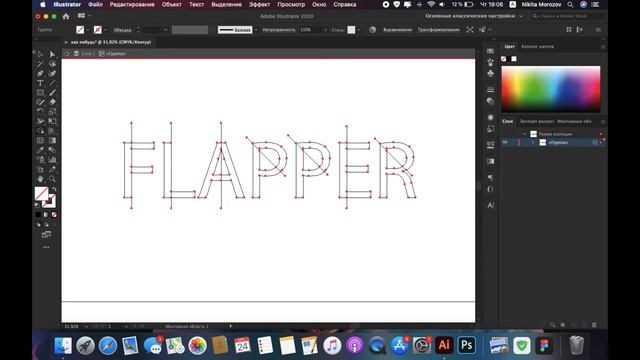
Task: Apply Gradient mode in toolbox
Action: click(46, 215)
